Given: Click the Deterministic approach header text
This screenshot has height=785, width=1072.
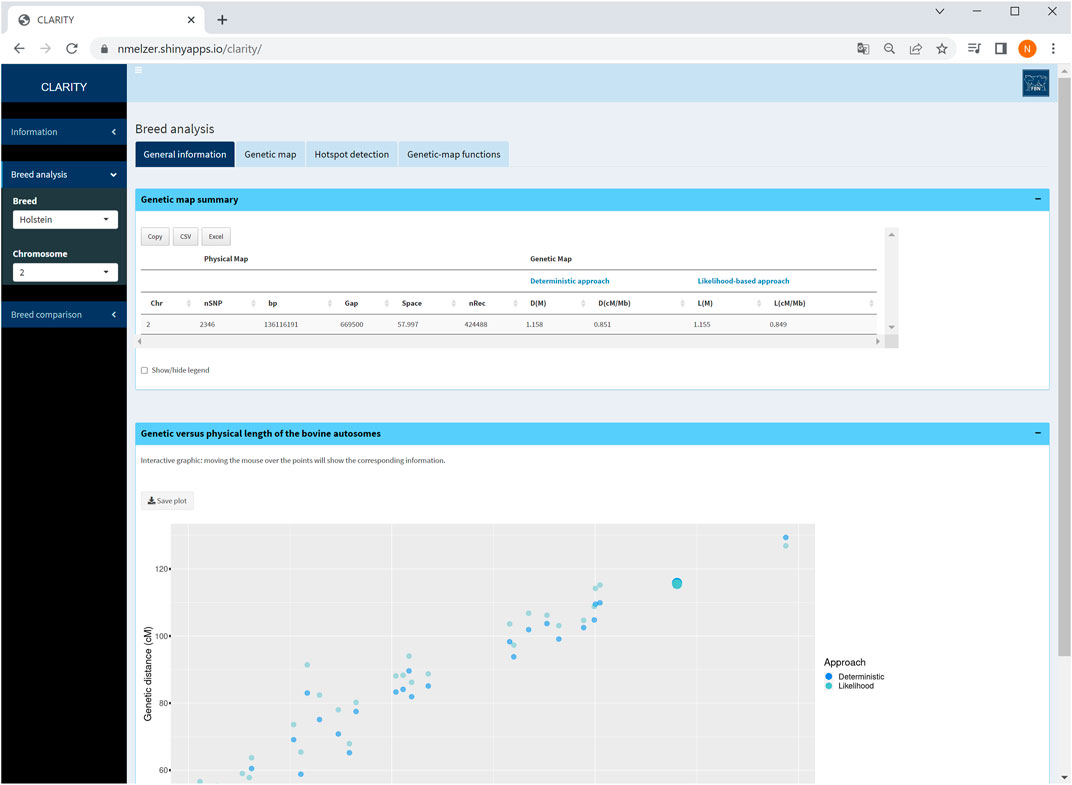Looking at the screenshot, I should click(x=570, y=281).
